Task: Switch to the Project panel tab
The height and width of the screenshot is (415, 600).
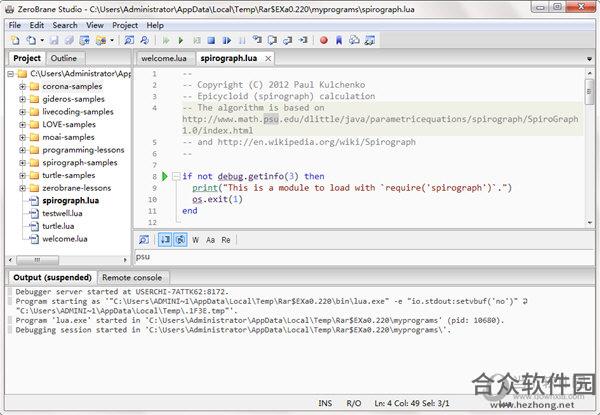Action: click(x=27, y=58)
